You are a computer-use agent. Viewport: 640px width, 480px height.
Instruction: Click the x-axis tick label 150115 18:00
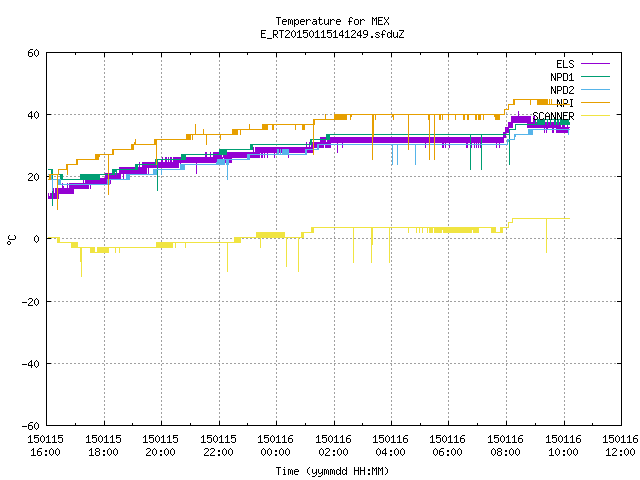tap(104, 446)
